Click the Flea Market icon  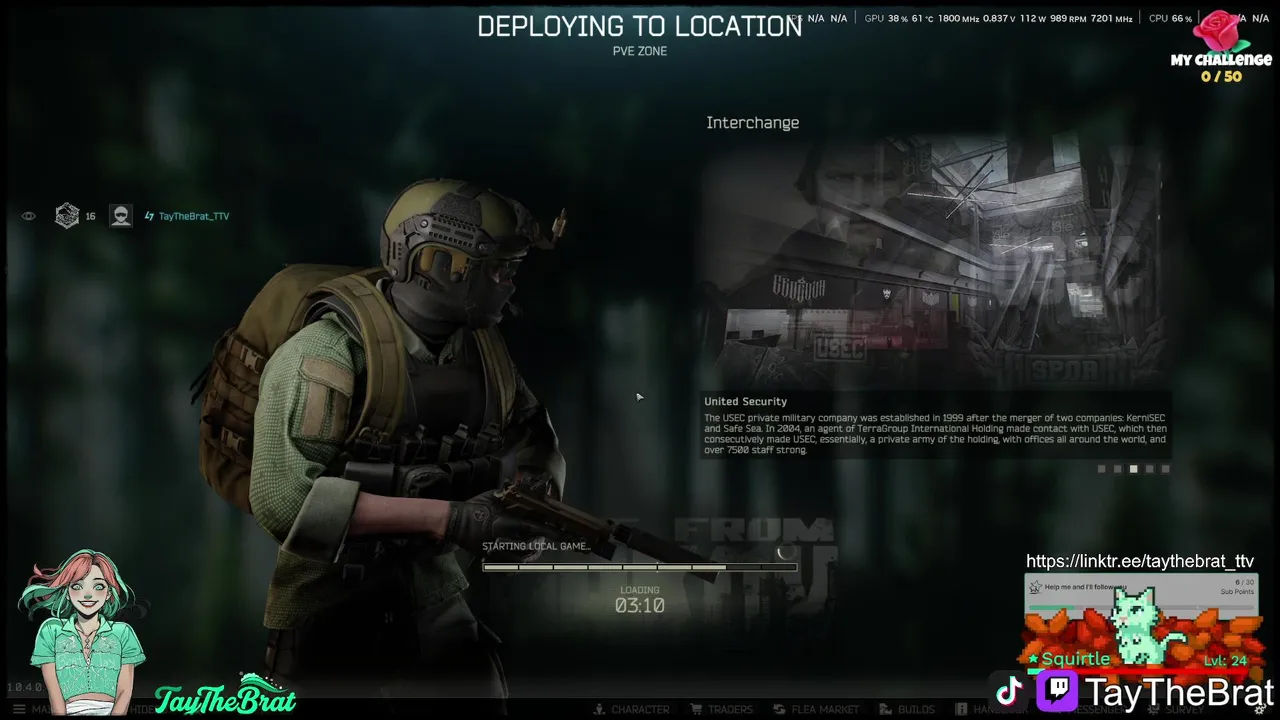(780, 709)
